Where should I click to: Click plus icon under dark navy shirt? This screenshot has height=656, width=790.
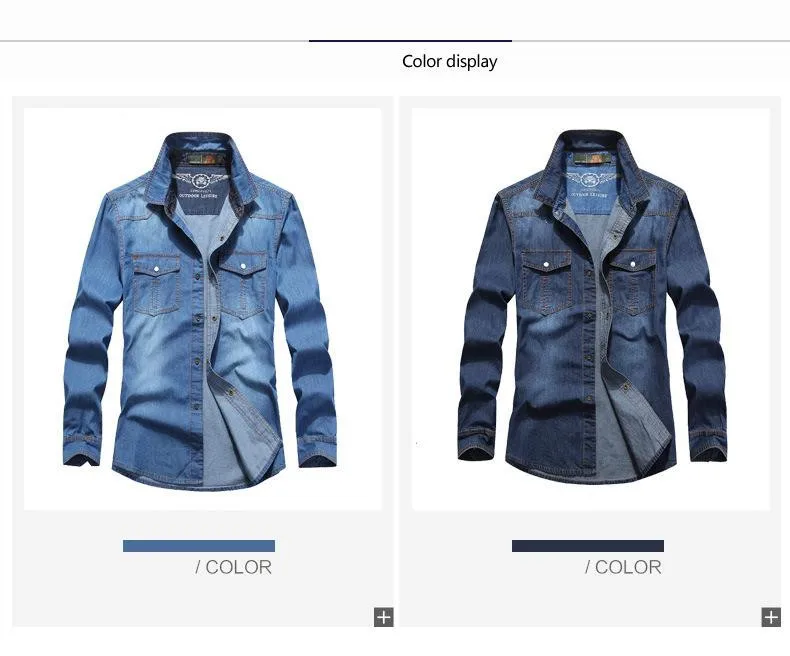point(771,617)
